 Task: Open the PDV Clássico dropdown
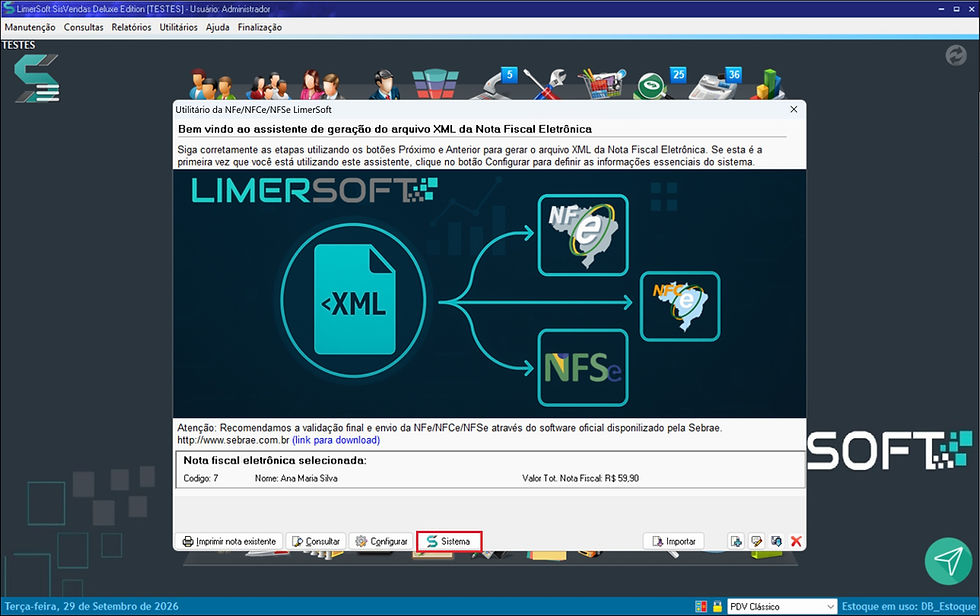tap(782, 607)
